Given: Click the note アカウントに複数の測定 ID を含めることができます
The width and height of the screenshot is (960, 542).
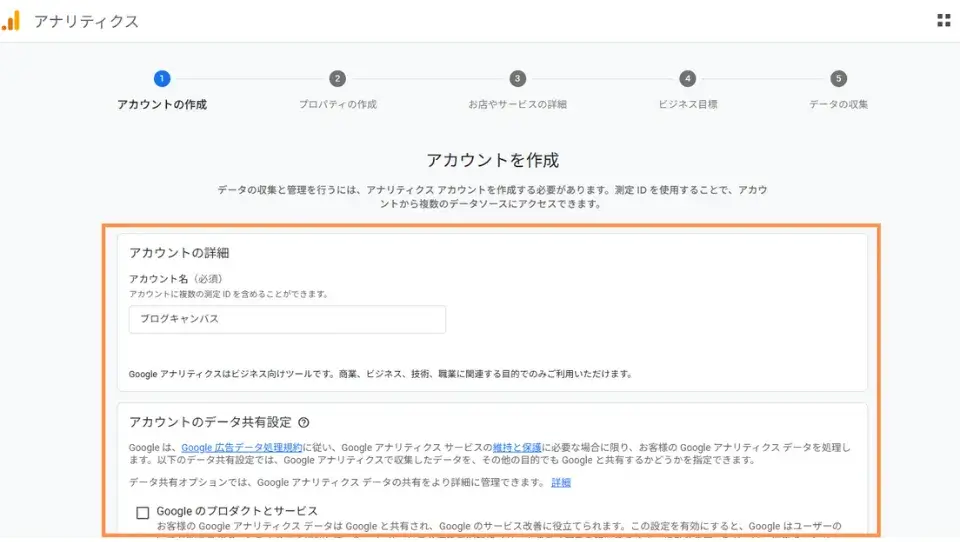Looking at the screenshot, I should coord(229,294).
